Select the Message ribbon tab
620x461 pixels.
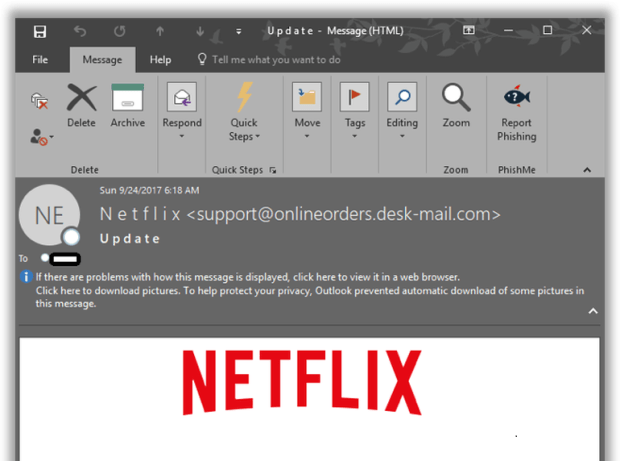pyautogui.click(x=102, y=60)
